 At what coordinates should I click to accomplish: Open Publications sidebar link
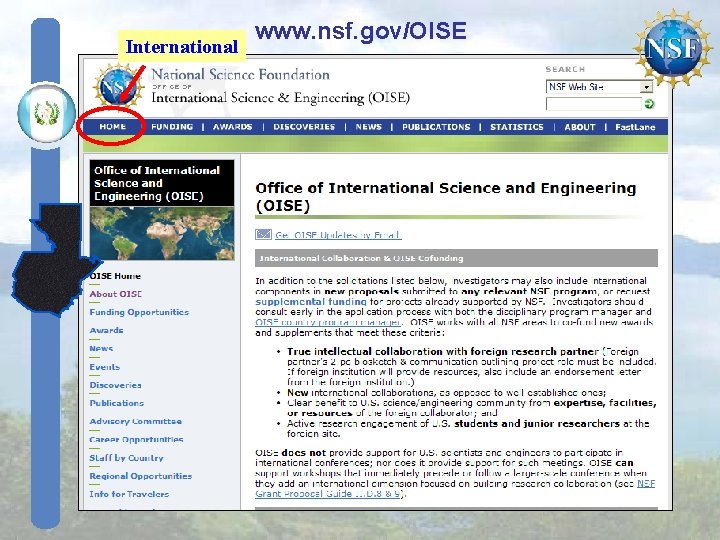click(x=117, y=403)
